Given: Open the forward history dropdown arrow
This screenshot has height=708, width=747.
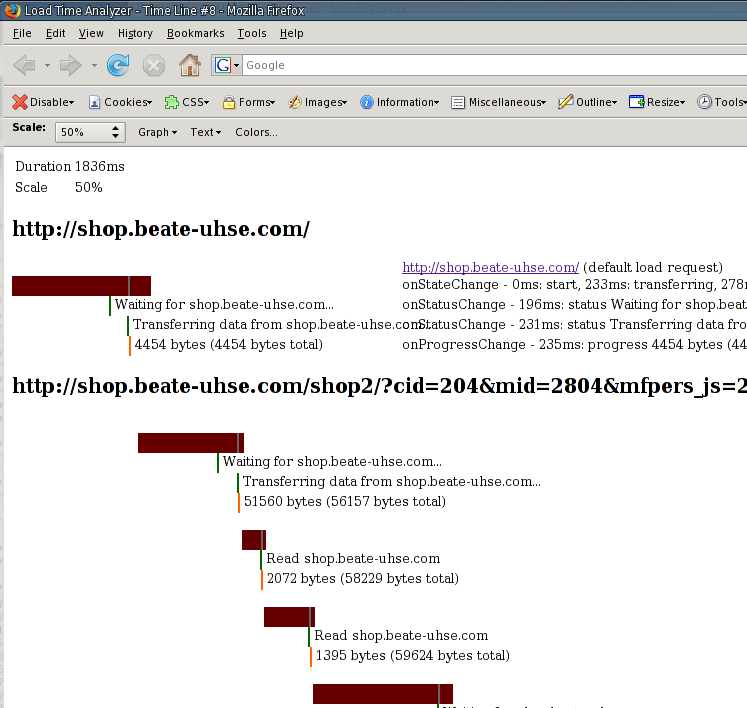Looking at the screenshot, I should pyautogui.click(x=94, y=65).
